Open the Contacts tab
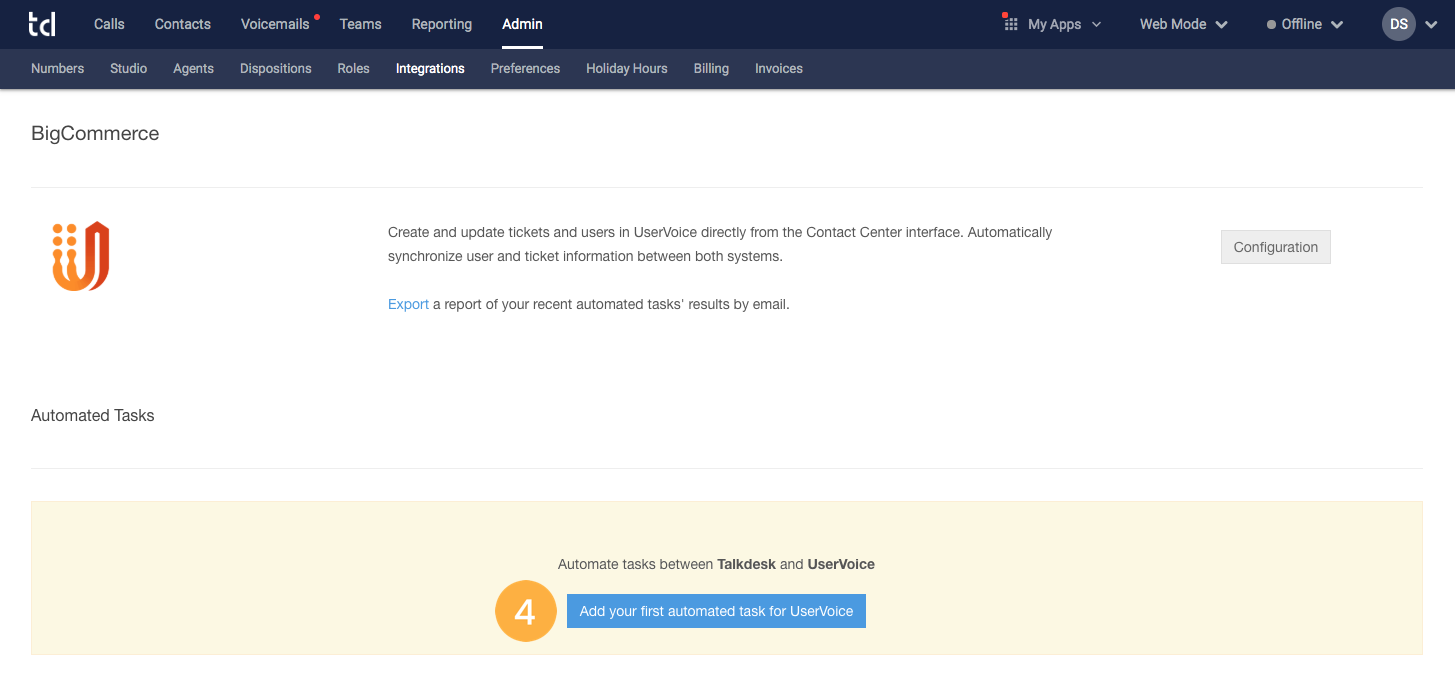Image resolution: width=1455 pixels, height=689 pixels. click(x=183, y=24)
